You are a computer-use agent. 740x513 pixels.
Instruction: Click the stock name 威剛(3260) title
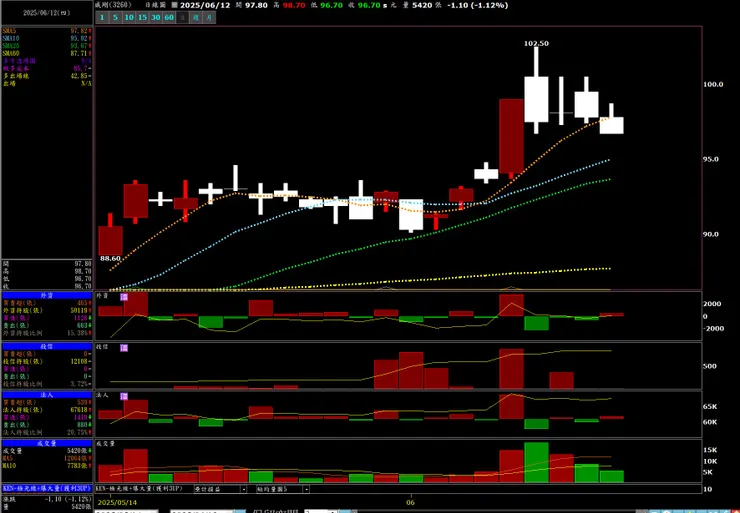coord(112,5)
